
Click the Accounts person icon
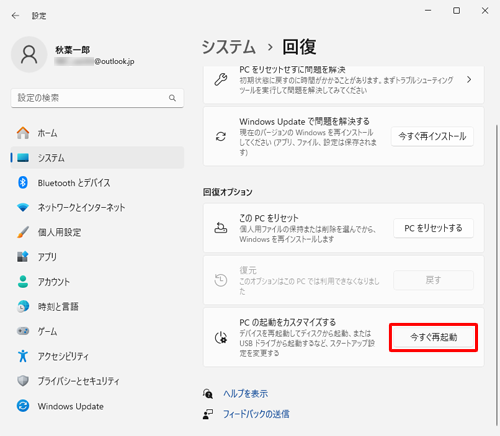pos(23,282)
